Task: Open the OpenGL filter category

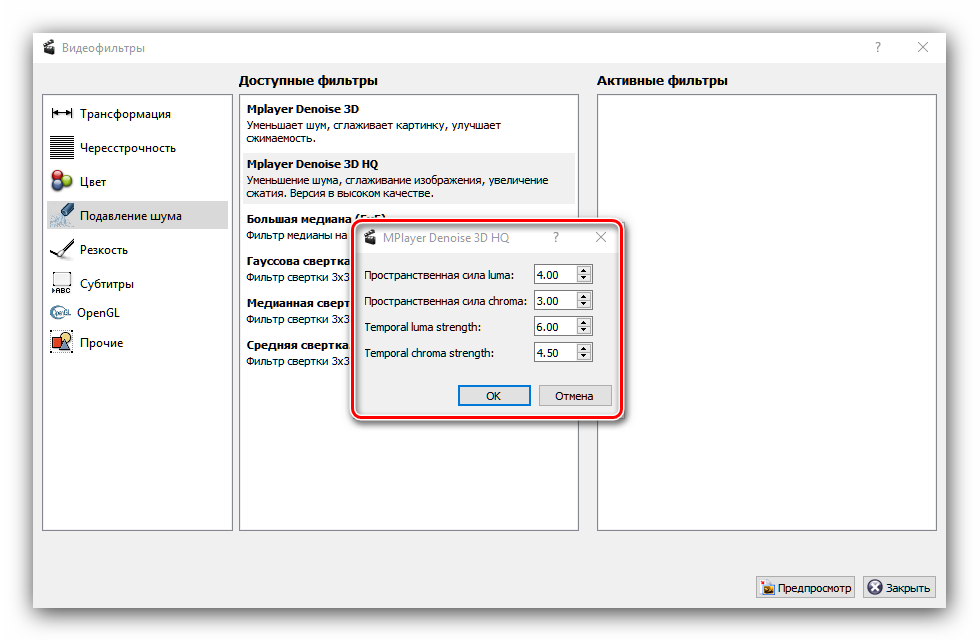Action: tap(97, 313)
